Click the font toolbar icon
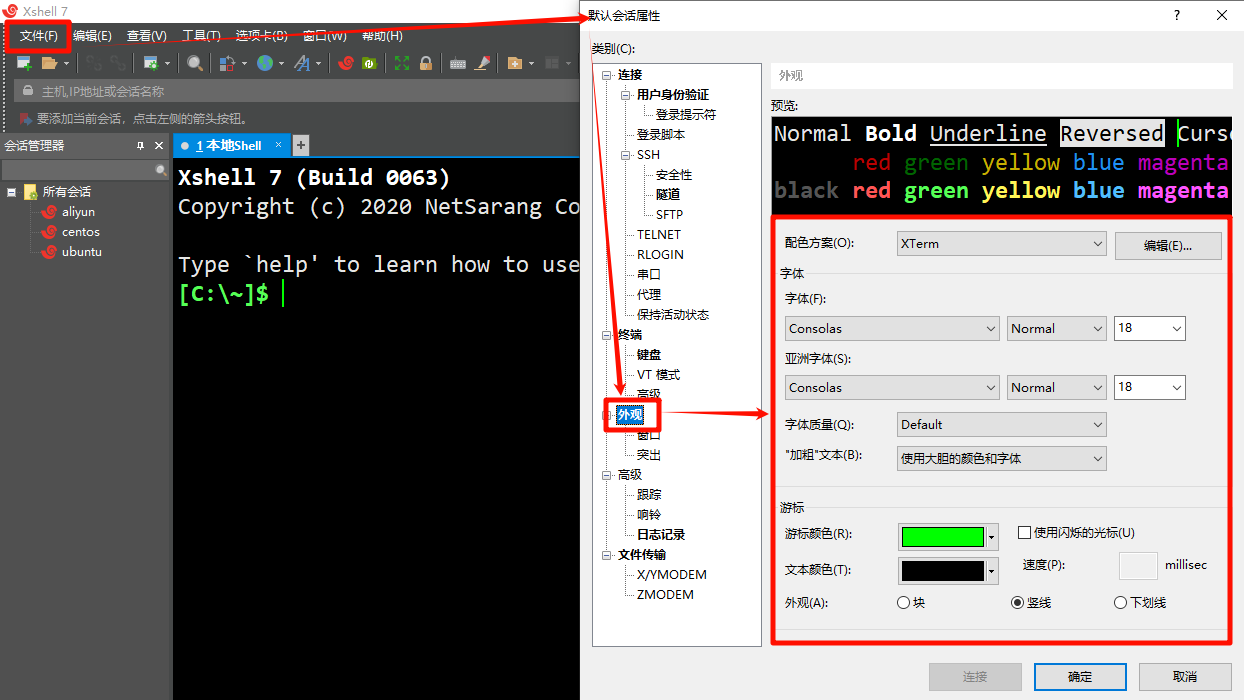This screenshot has height=700, width=1244. tap(302, 63)
